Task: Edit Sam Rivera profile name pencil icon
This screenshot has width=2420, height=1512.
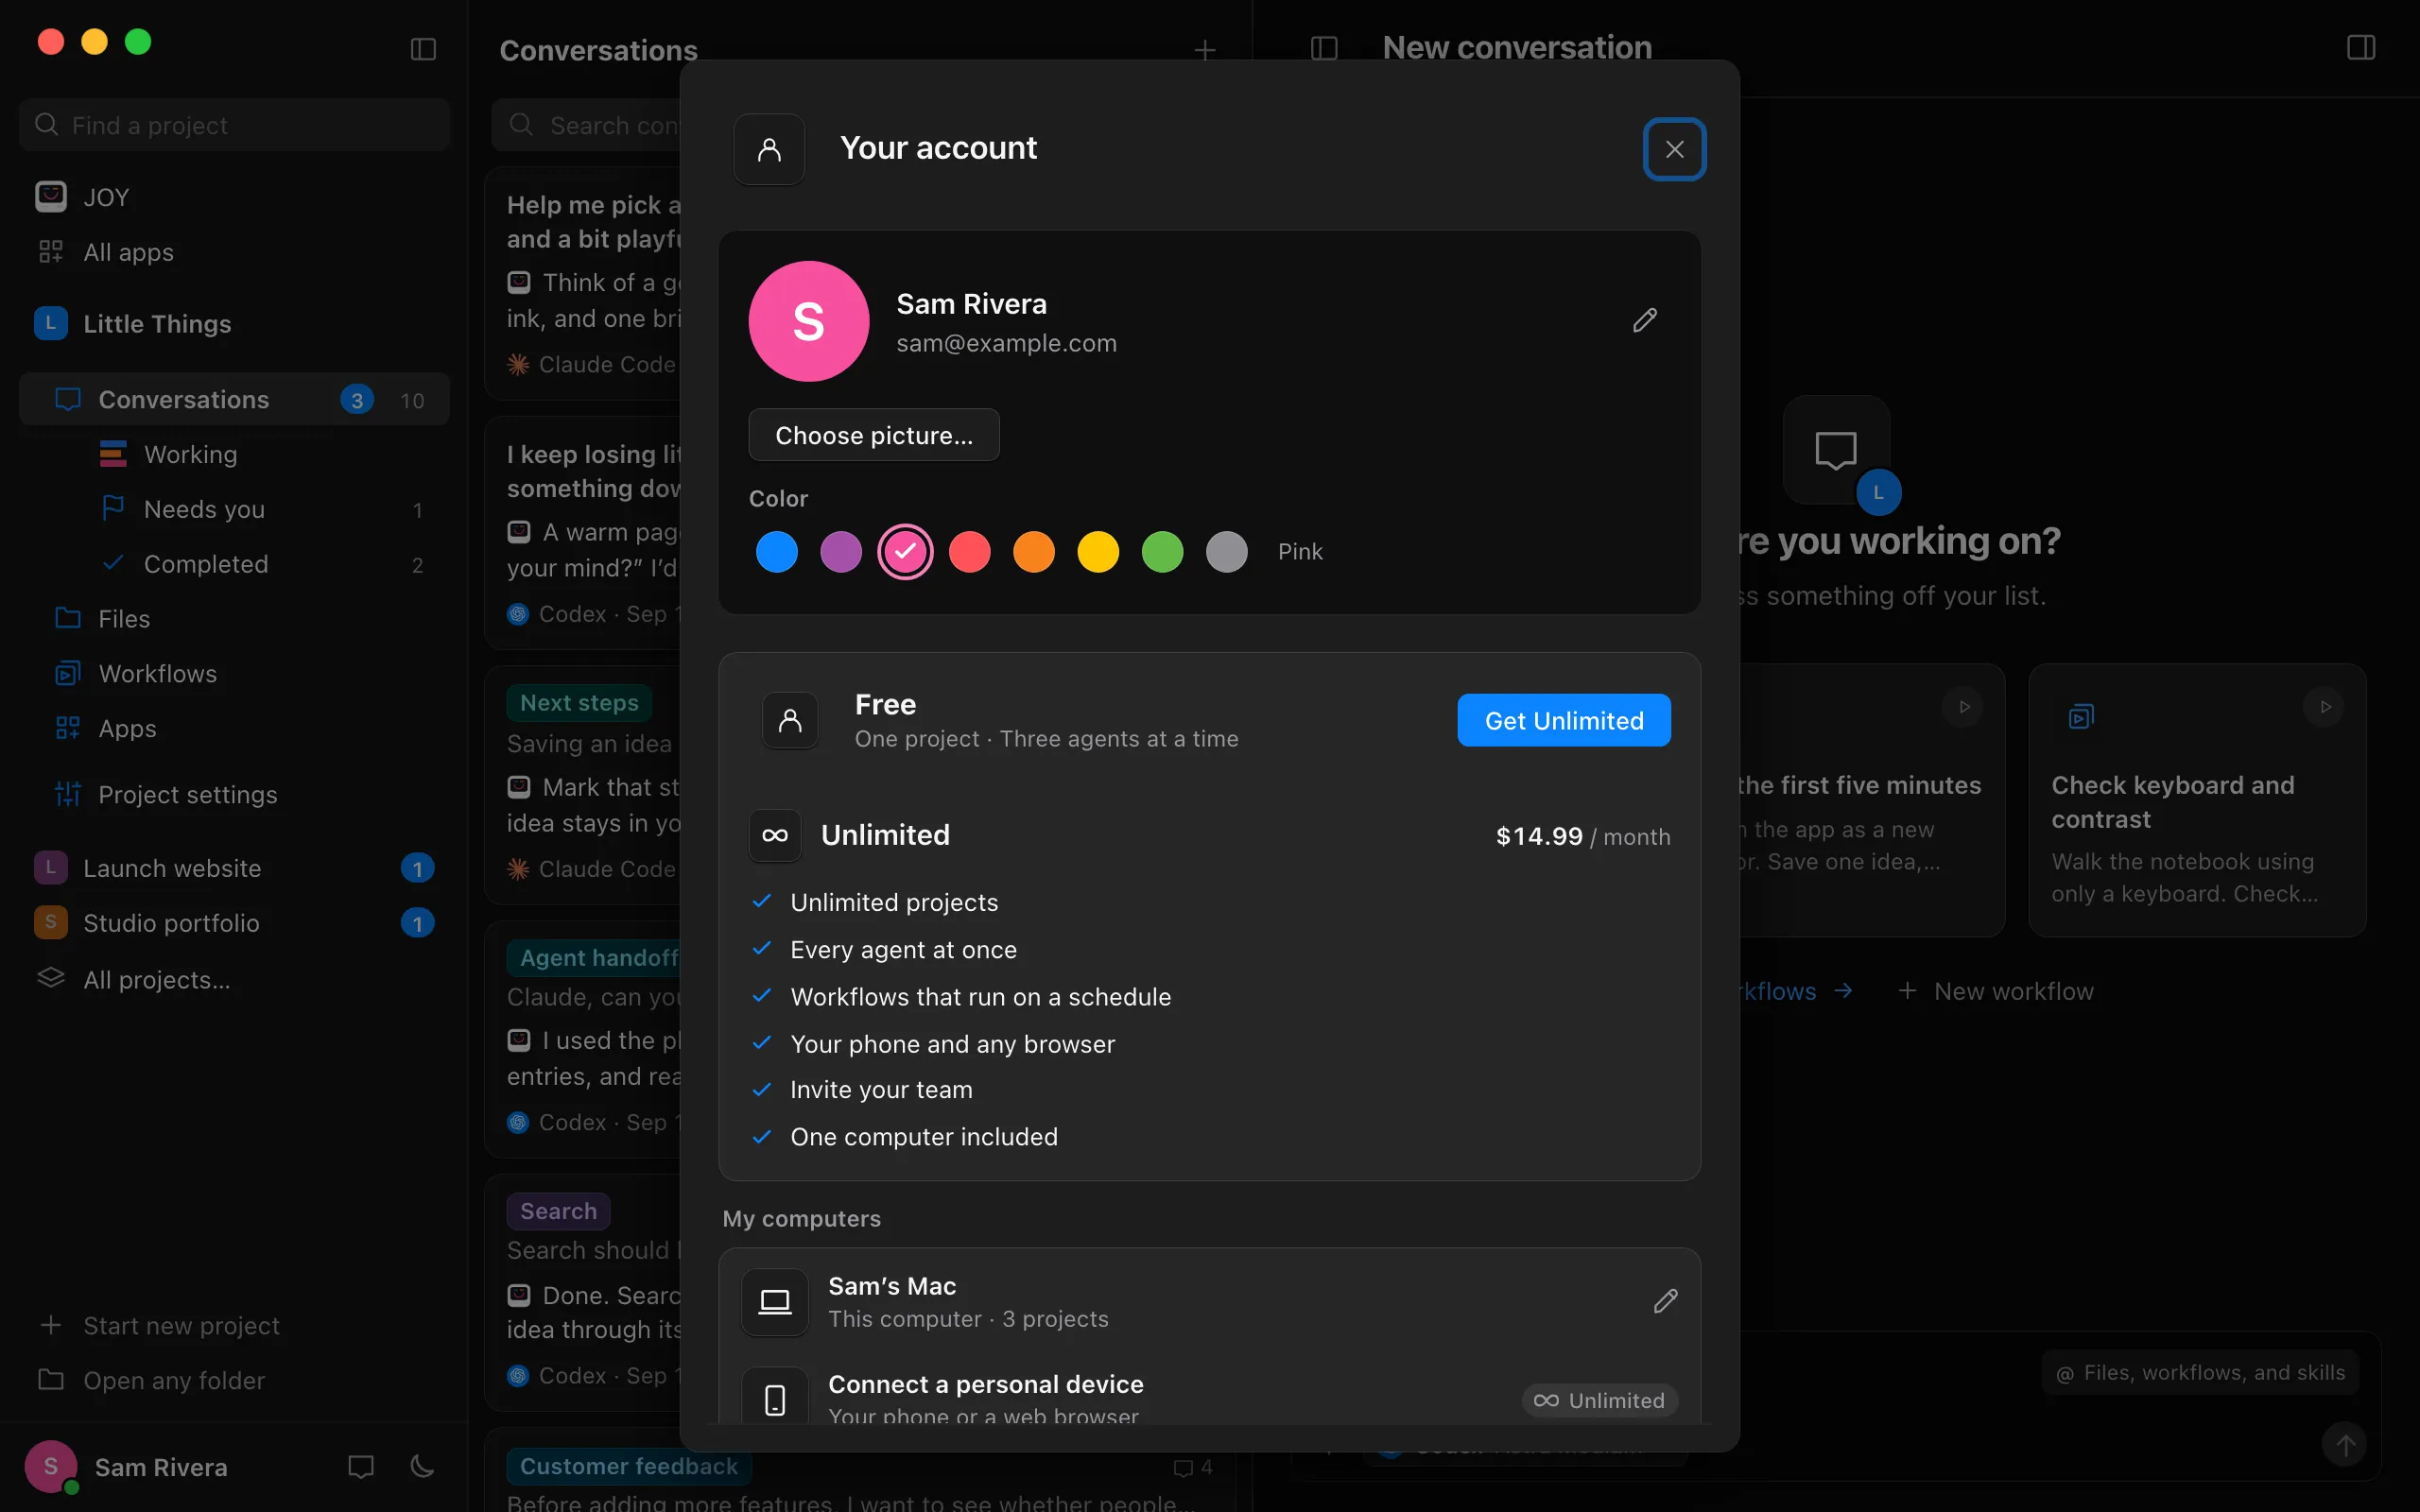Action: pyautogui.click(x=1645, y=320)
